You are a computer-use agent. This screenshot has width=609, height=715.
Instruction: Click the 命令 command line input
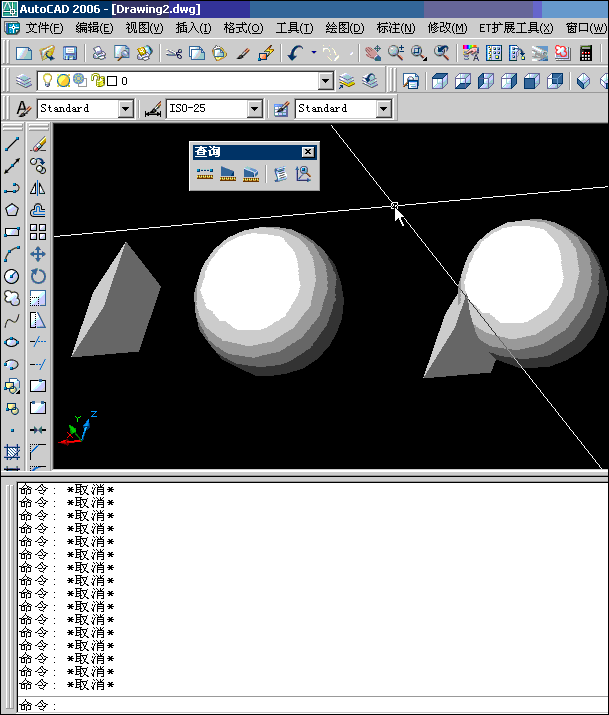(312, 705)
